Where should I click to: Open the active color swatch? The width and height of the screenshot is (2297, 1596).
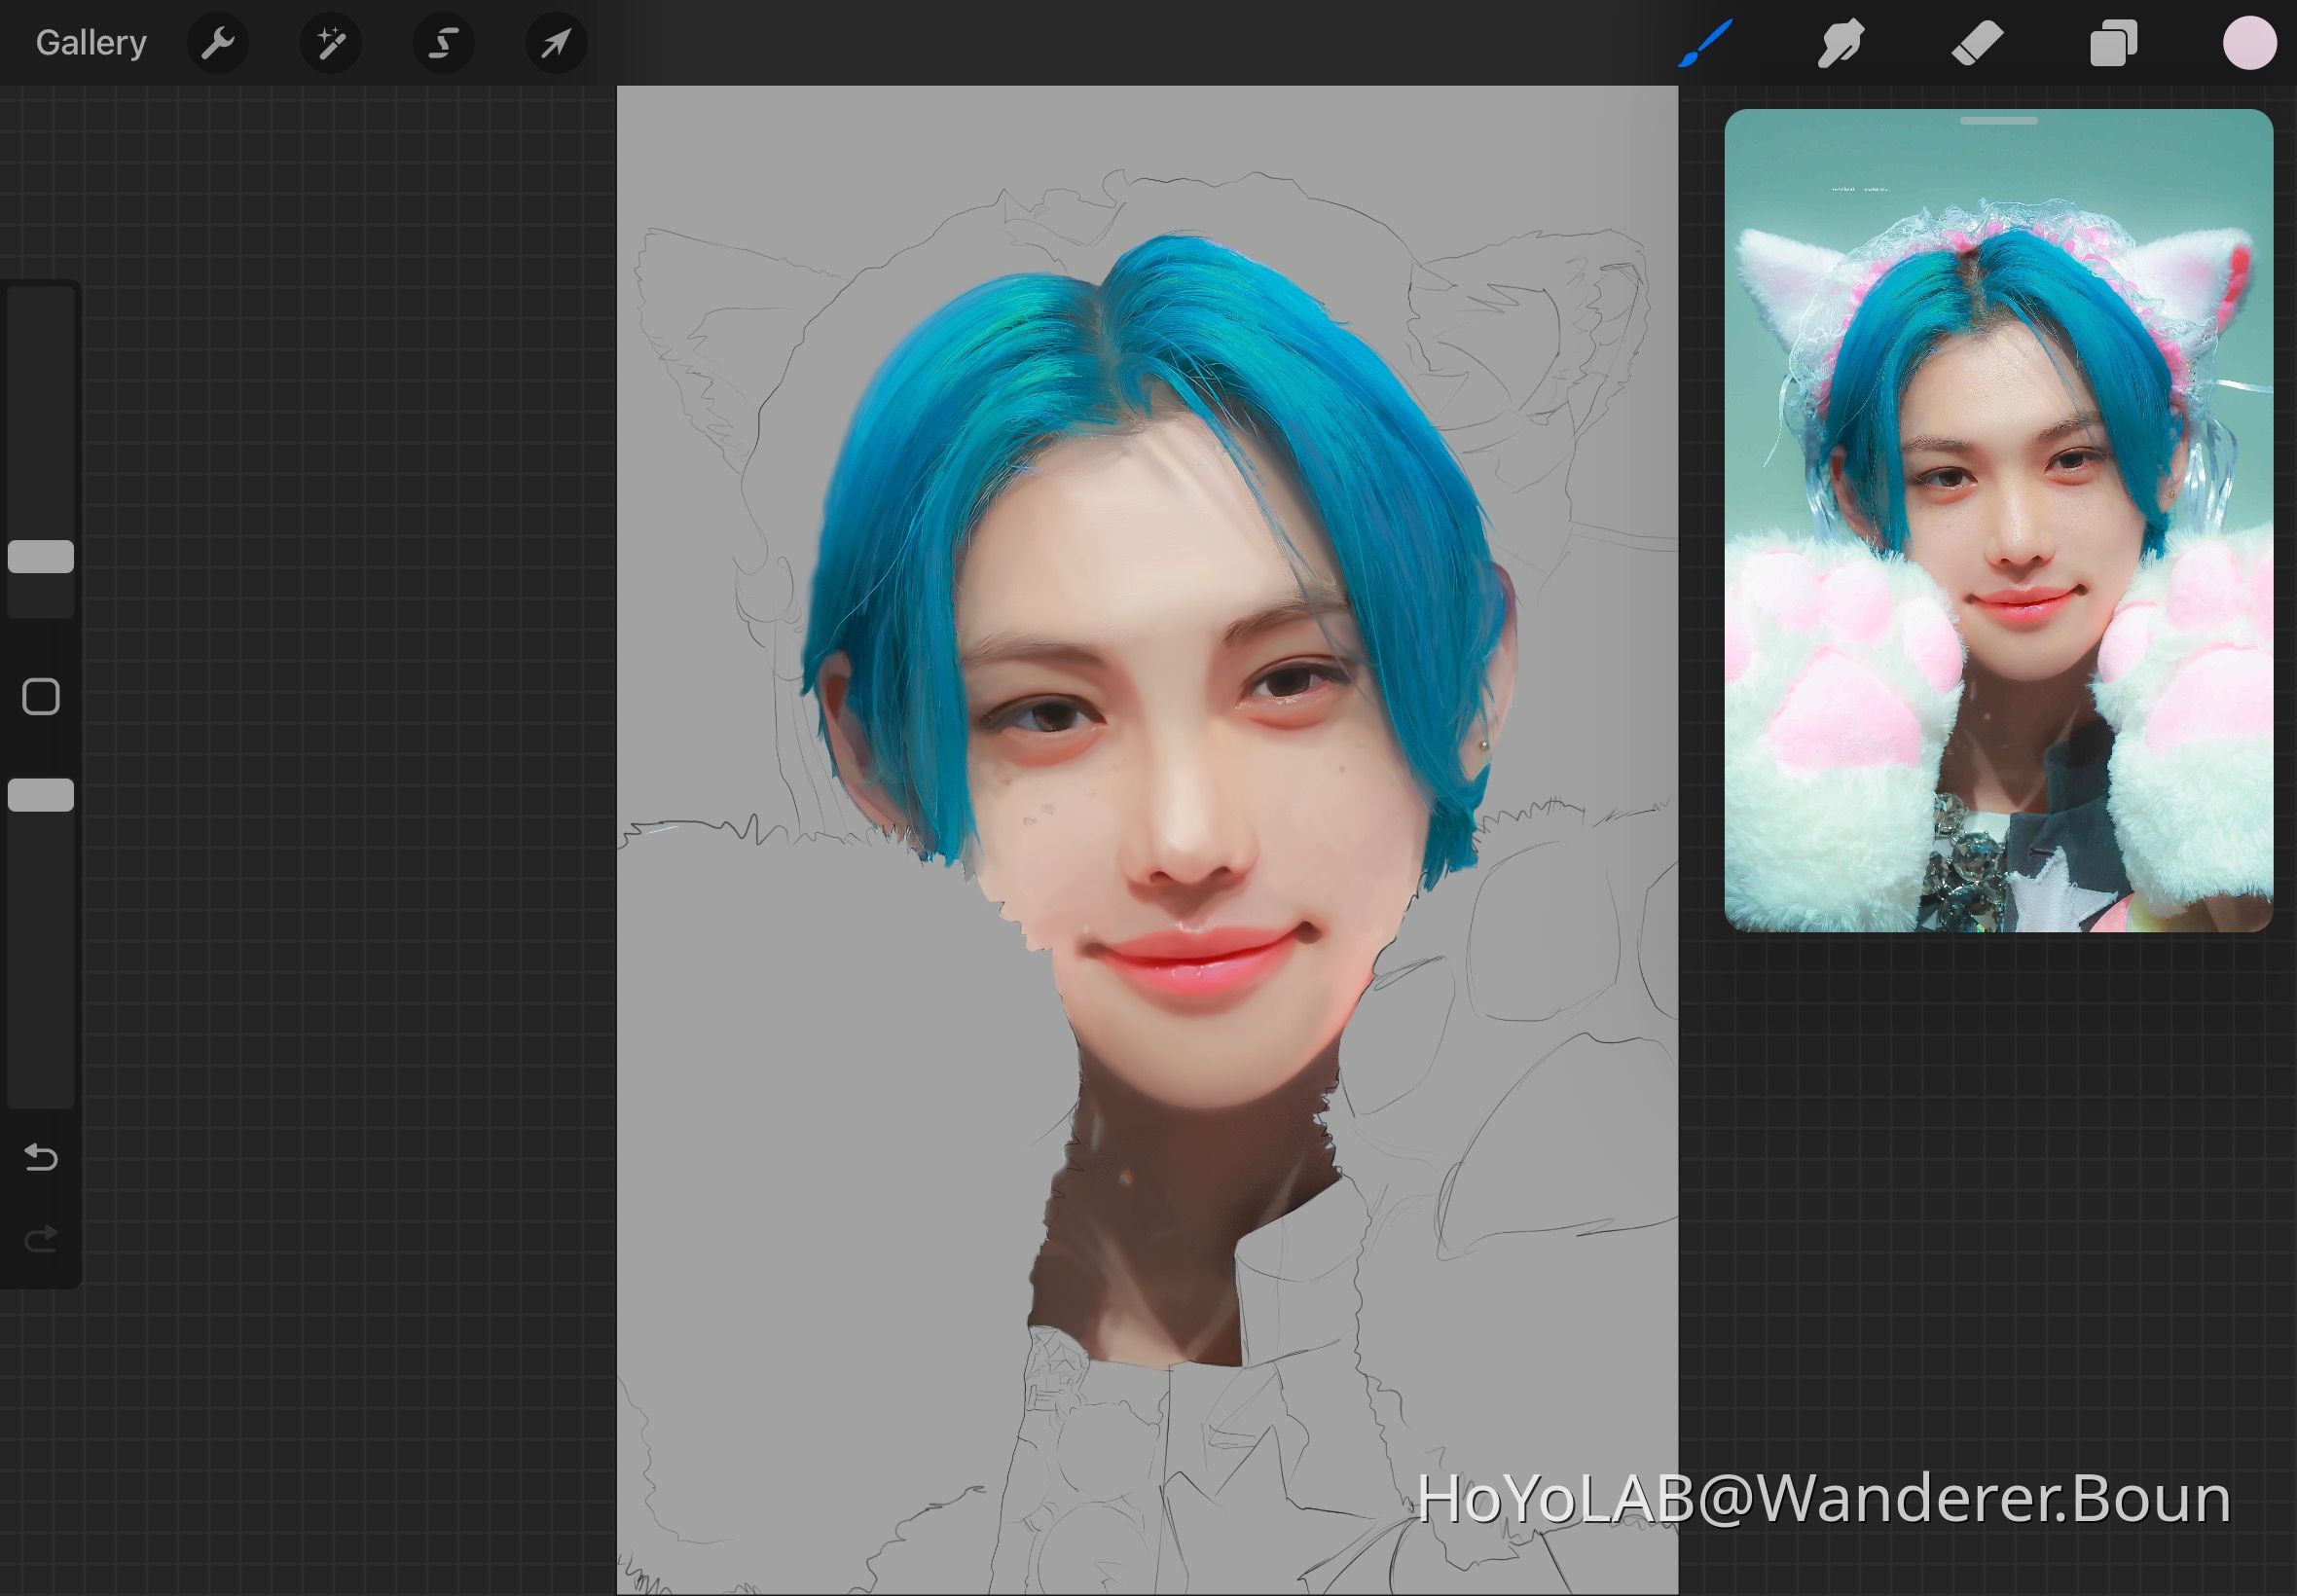point(2250,42)
